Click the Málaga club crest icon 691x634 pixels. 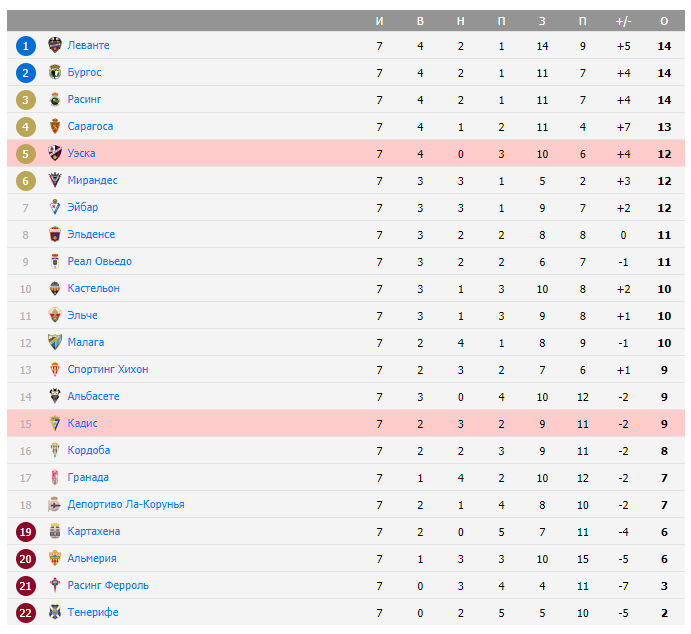pos(55,343)
